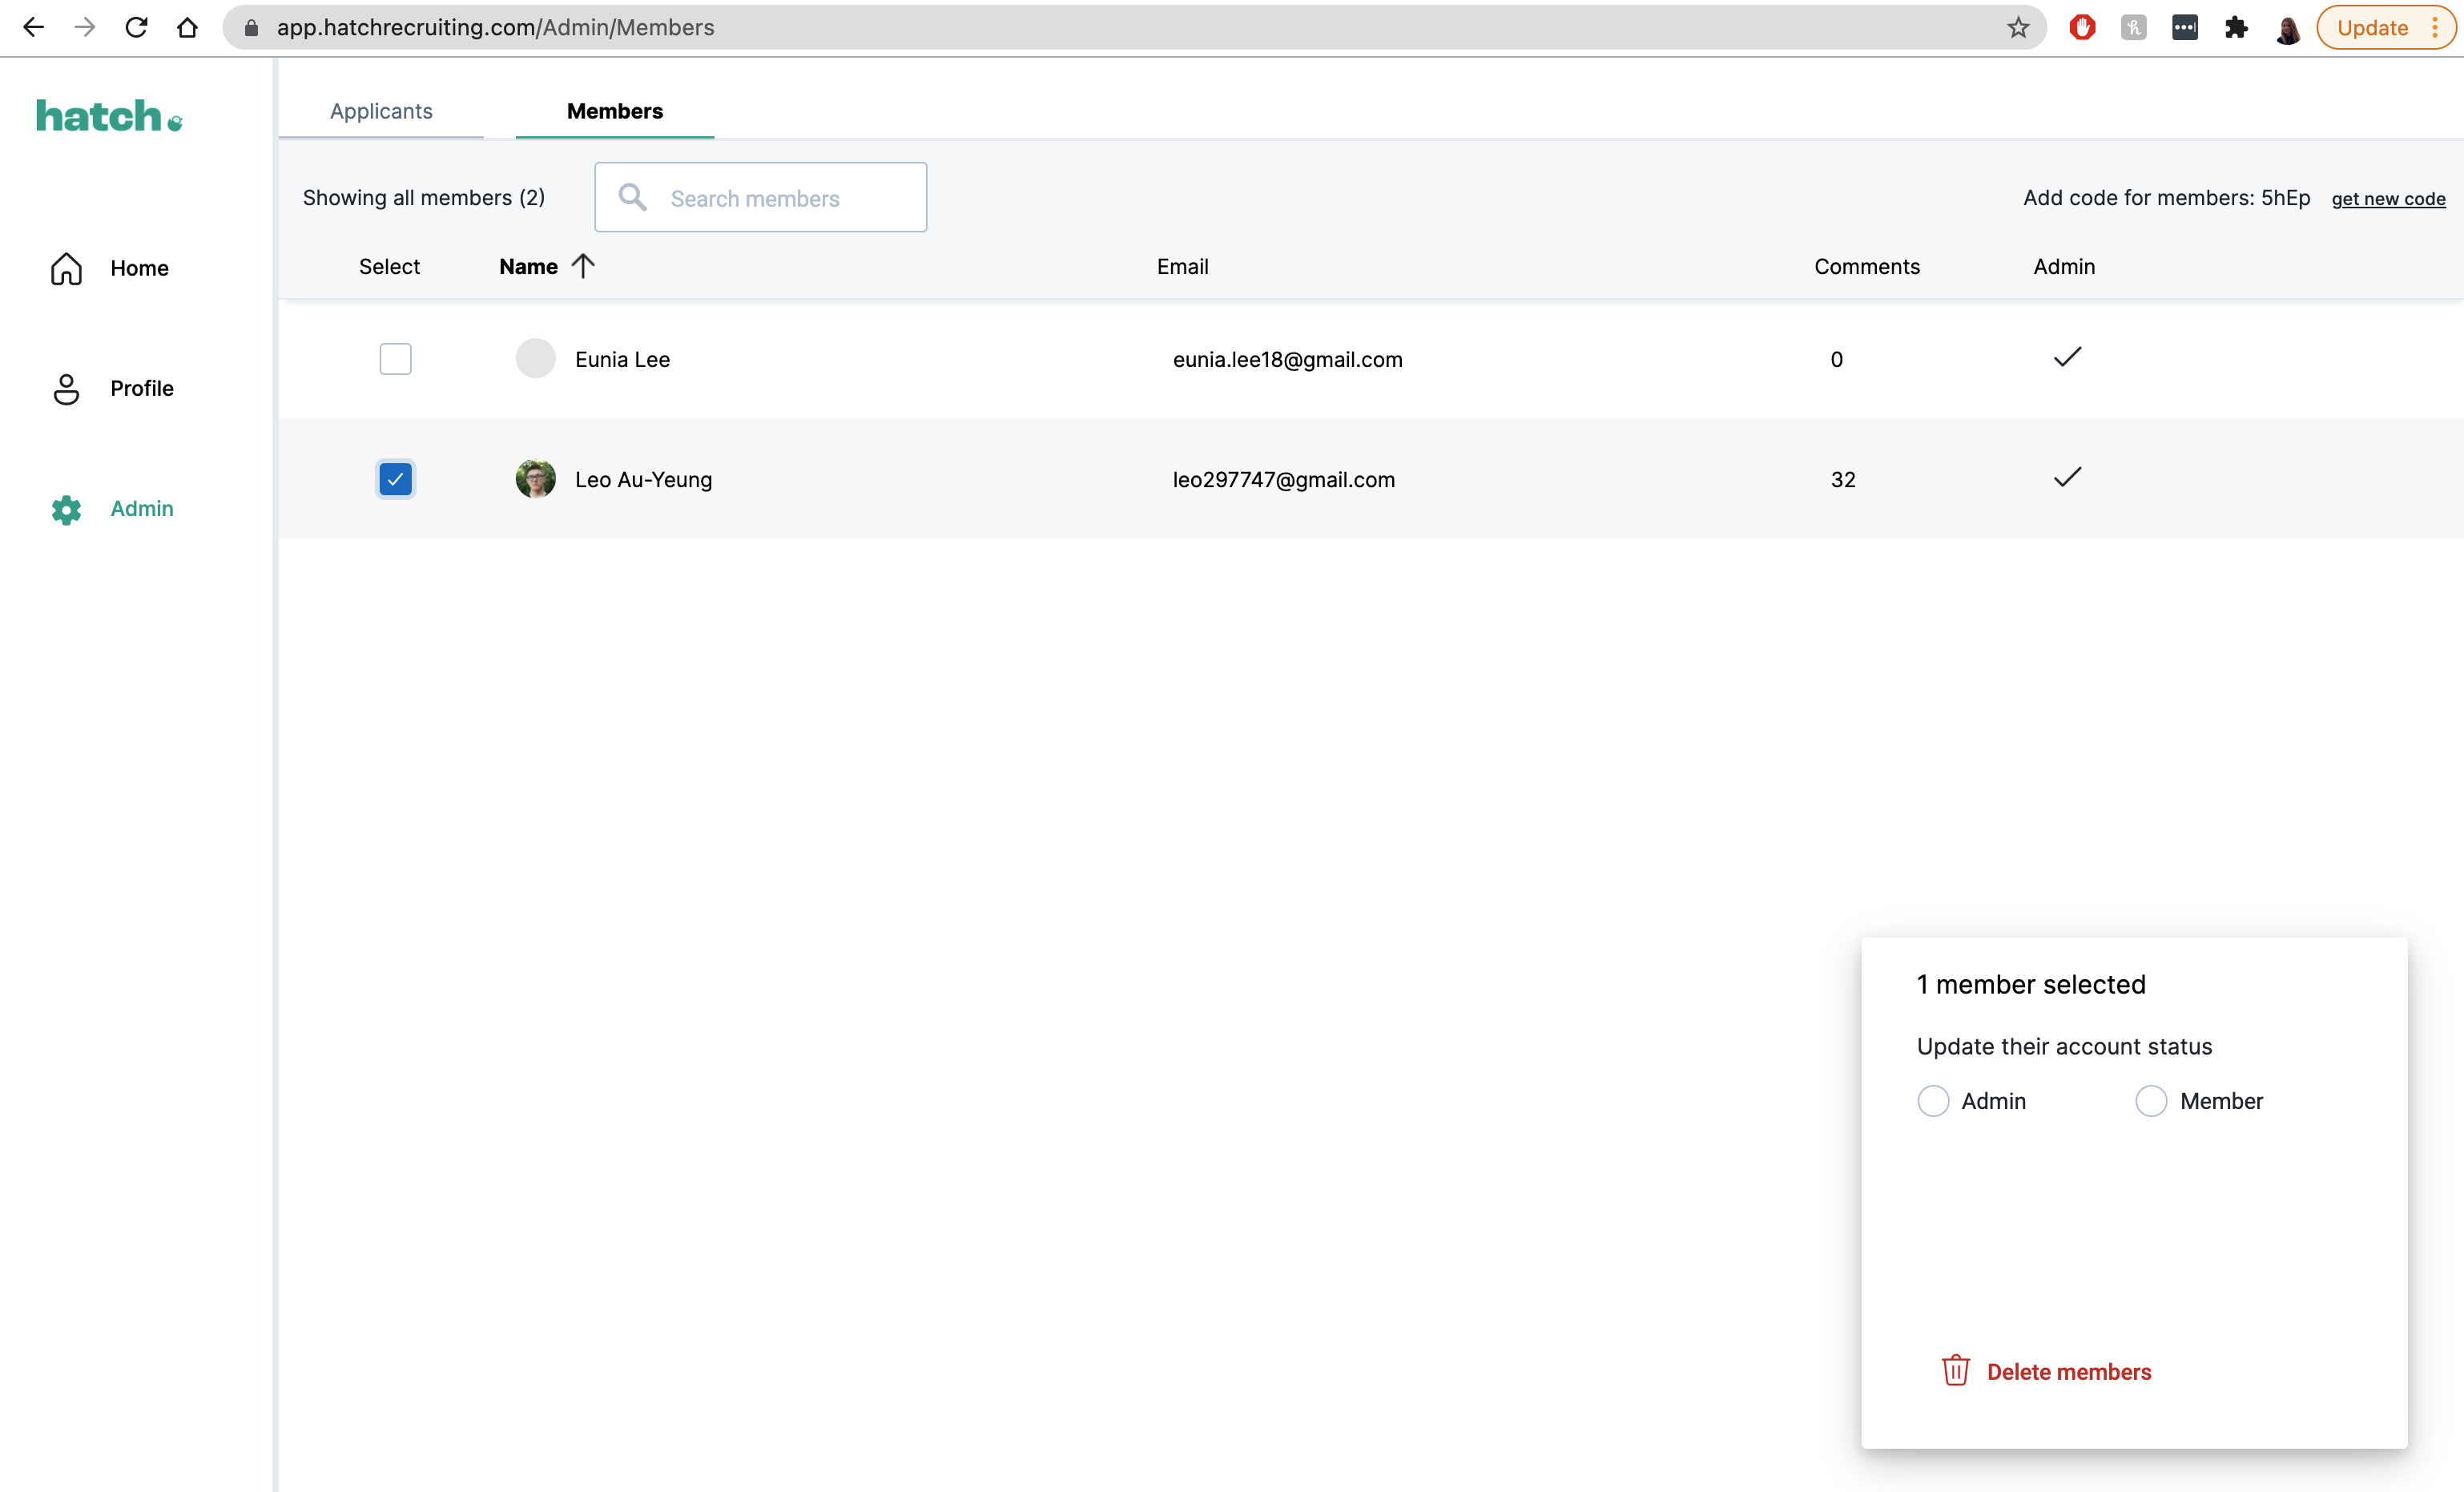Screen dimensions: 2464x1492
Task: Click the red trash delete icon
Action: pyautogui.click(x=1955, y=1370)
